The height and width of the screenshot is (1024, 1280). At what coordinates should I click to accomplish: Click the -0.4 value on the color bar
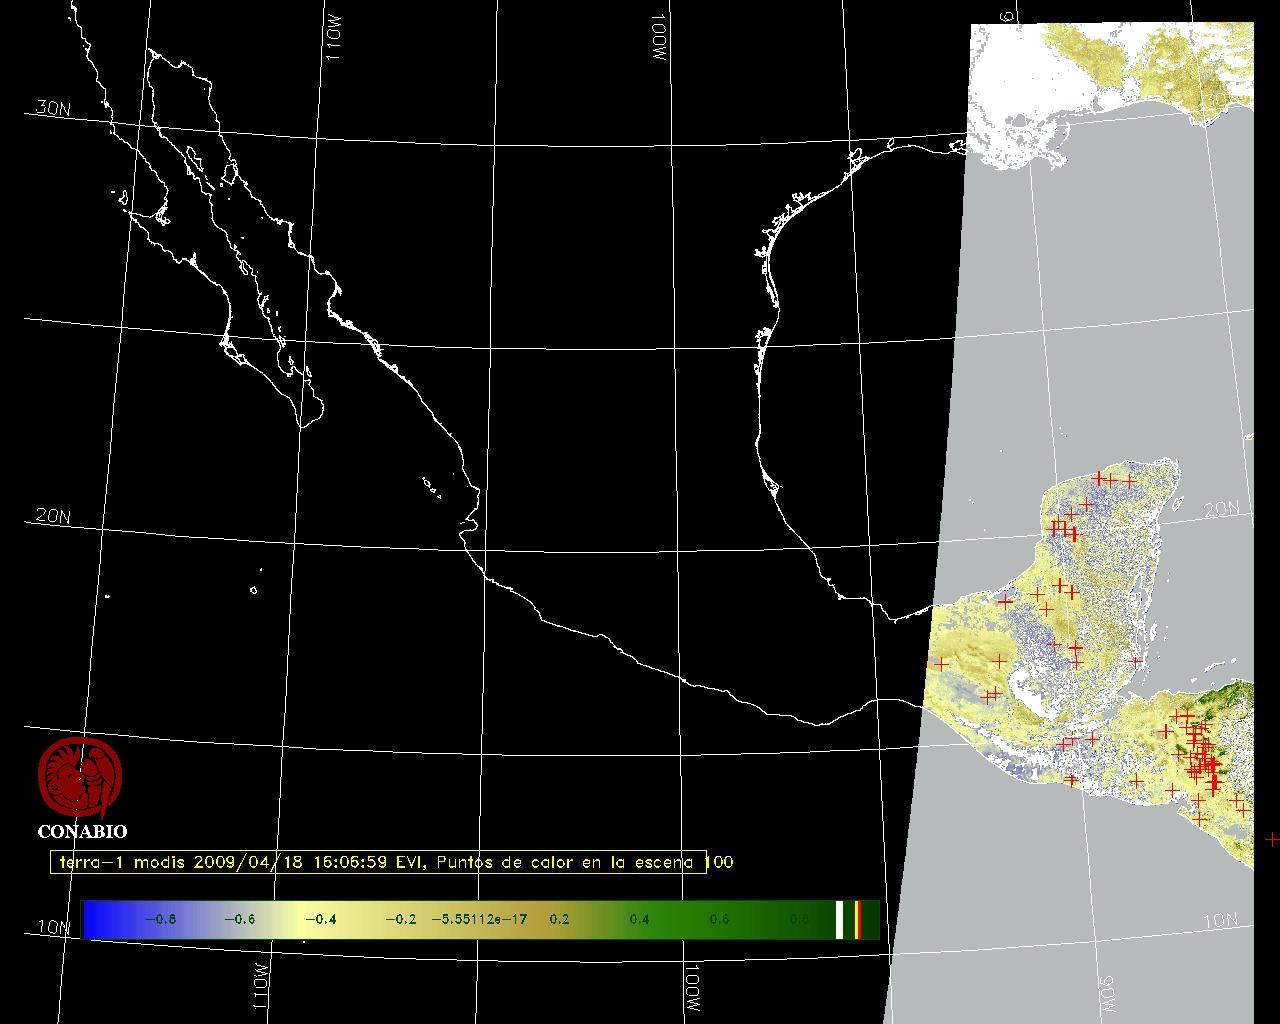point(319,919)
